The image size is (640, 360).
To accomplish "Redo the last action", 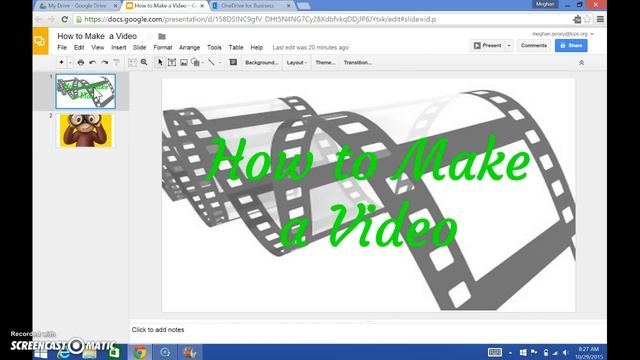I will (x=104, y=62).
